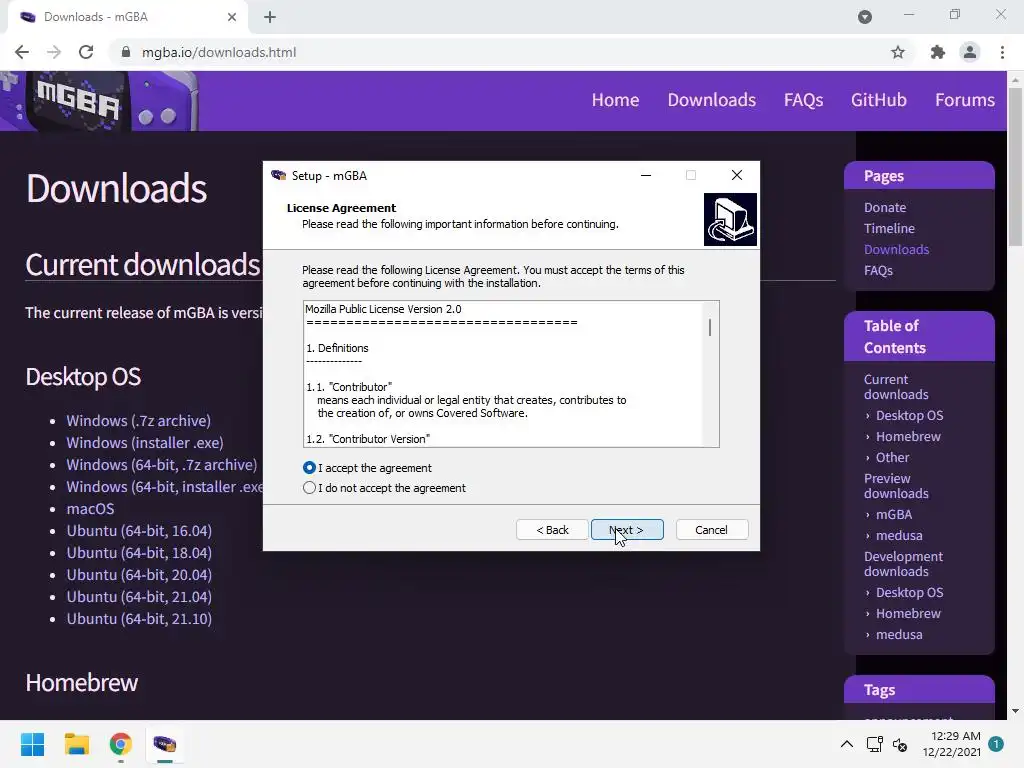The image size is (1024, 768).
Task: Open Downloads in the Pages sidebar
Action: [896, 249]
